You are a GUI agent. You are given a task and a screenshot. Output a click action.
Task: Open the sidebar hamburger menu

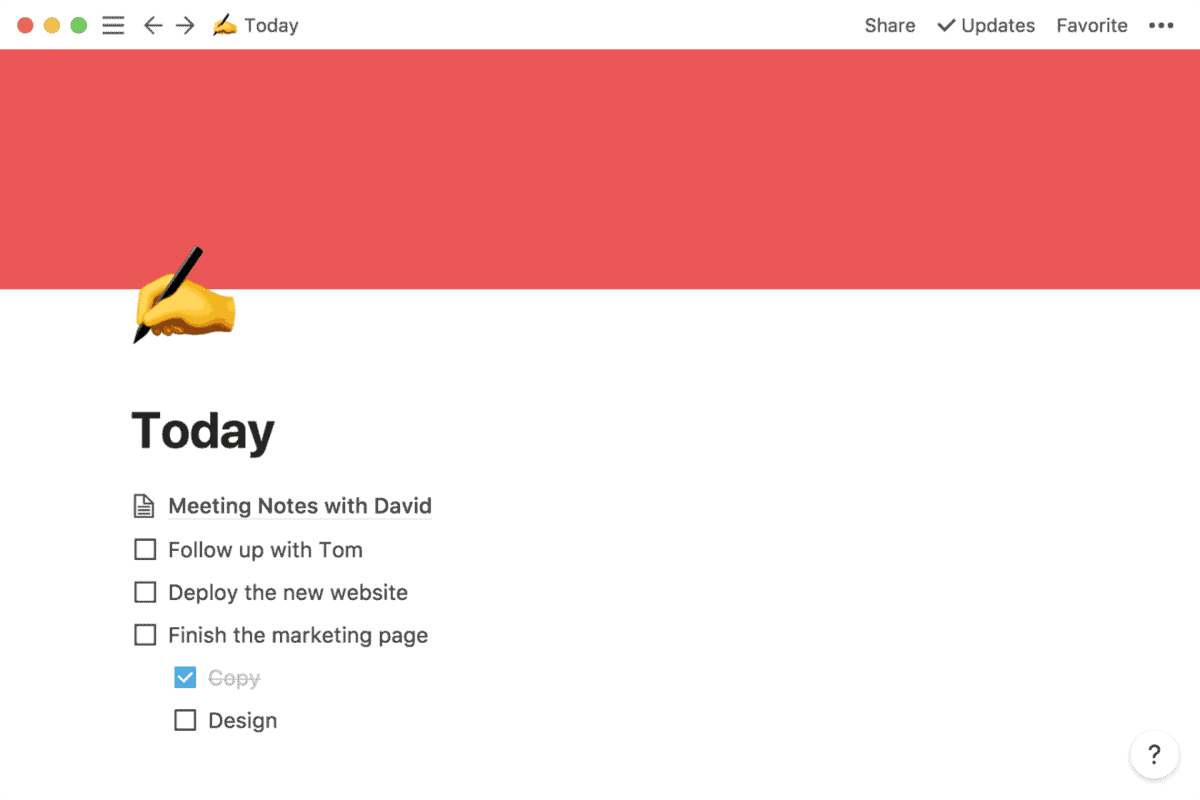114,26
